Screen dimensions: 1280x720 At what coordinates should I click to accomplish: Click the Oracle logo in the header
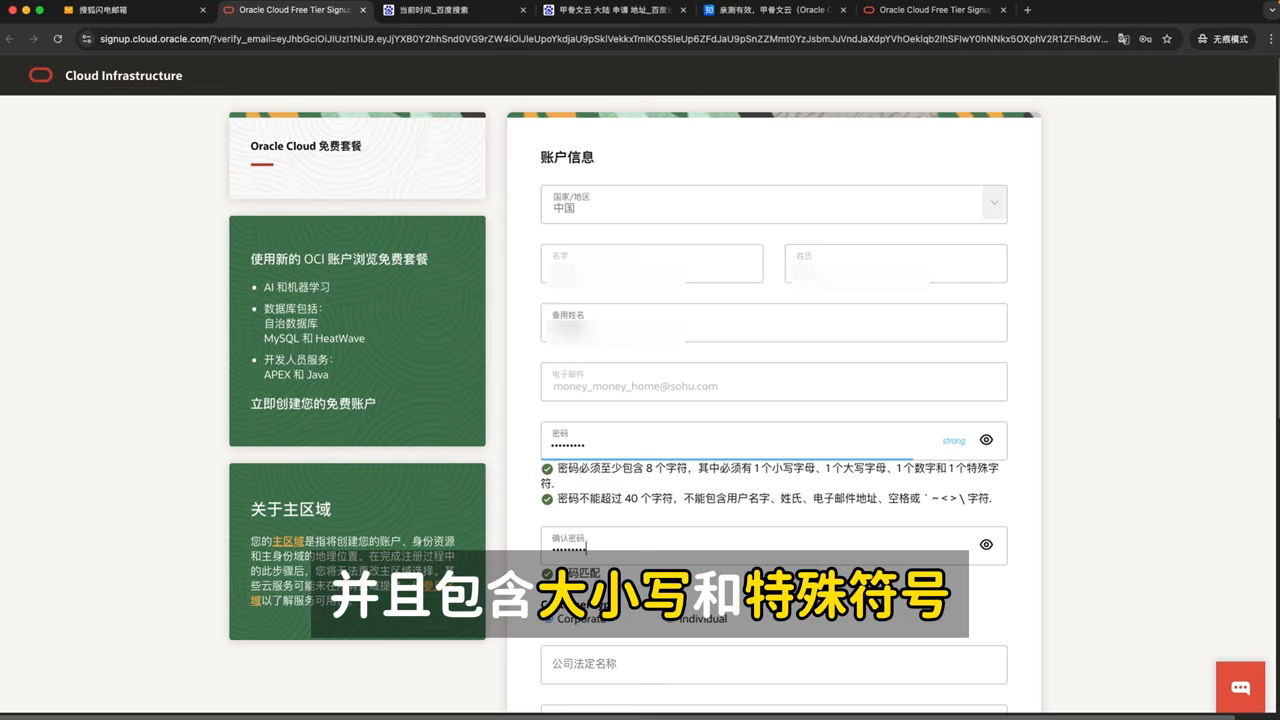41,75
